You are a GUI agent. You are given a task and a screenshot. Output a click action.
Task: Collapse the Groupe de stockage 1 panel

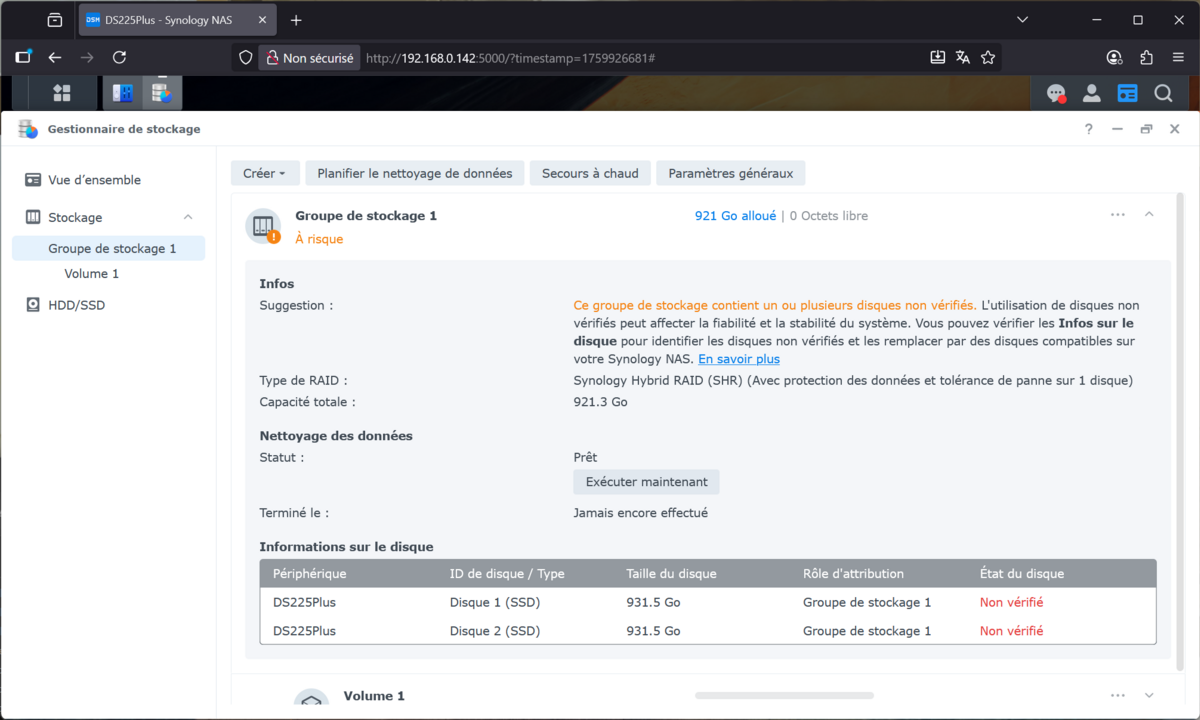click(1149, 214)
